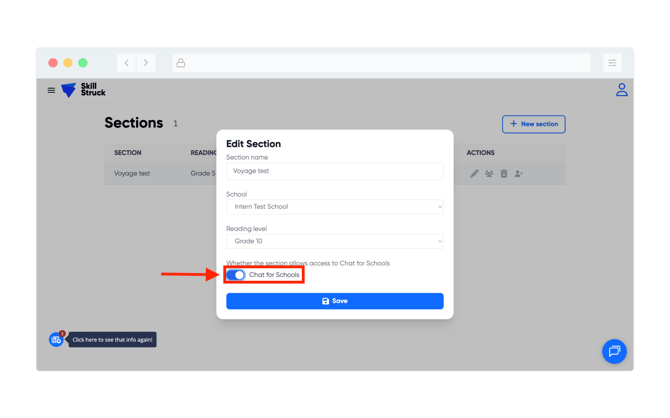Click the pencil edit icon for Voyage test
The height and width of the screenshot is (418, 670).
[x=474, y=174]
